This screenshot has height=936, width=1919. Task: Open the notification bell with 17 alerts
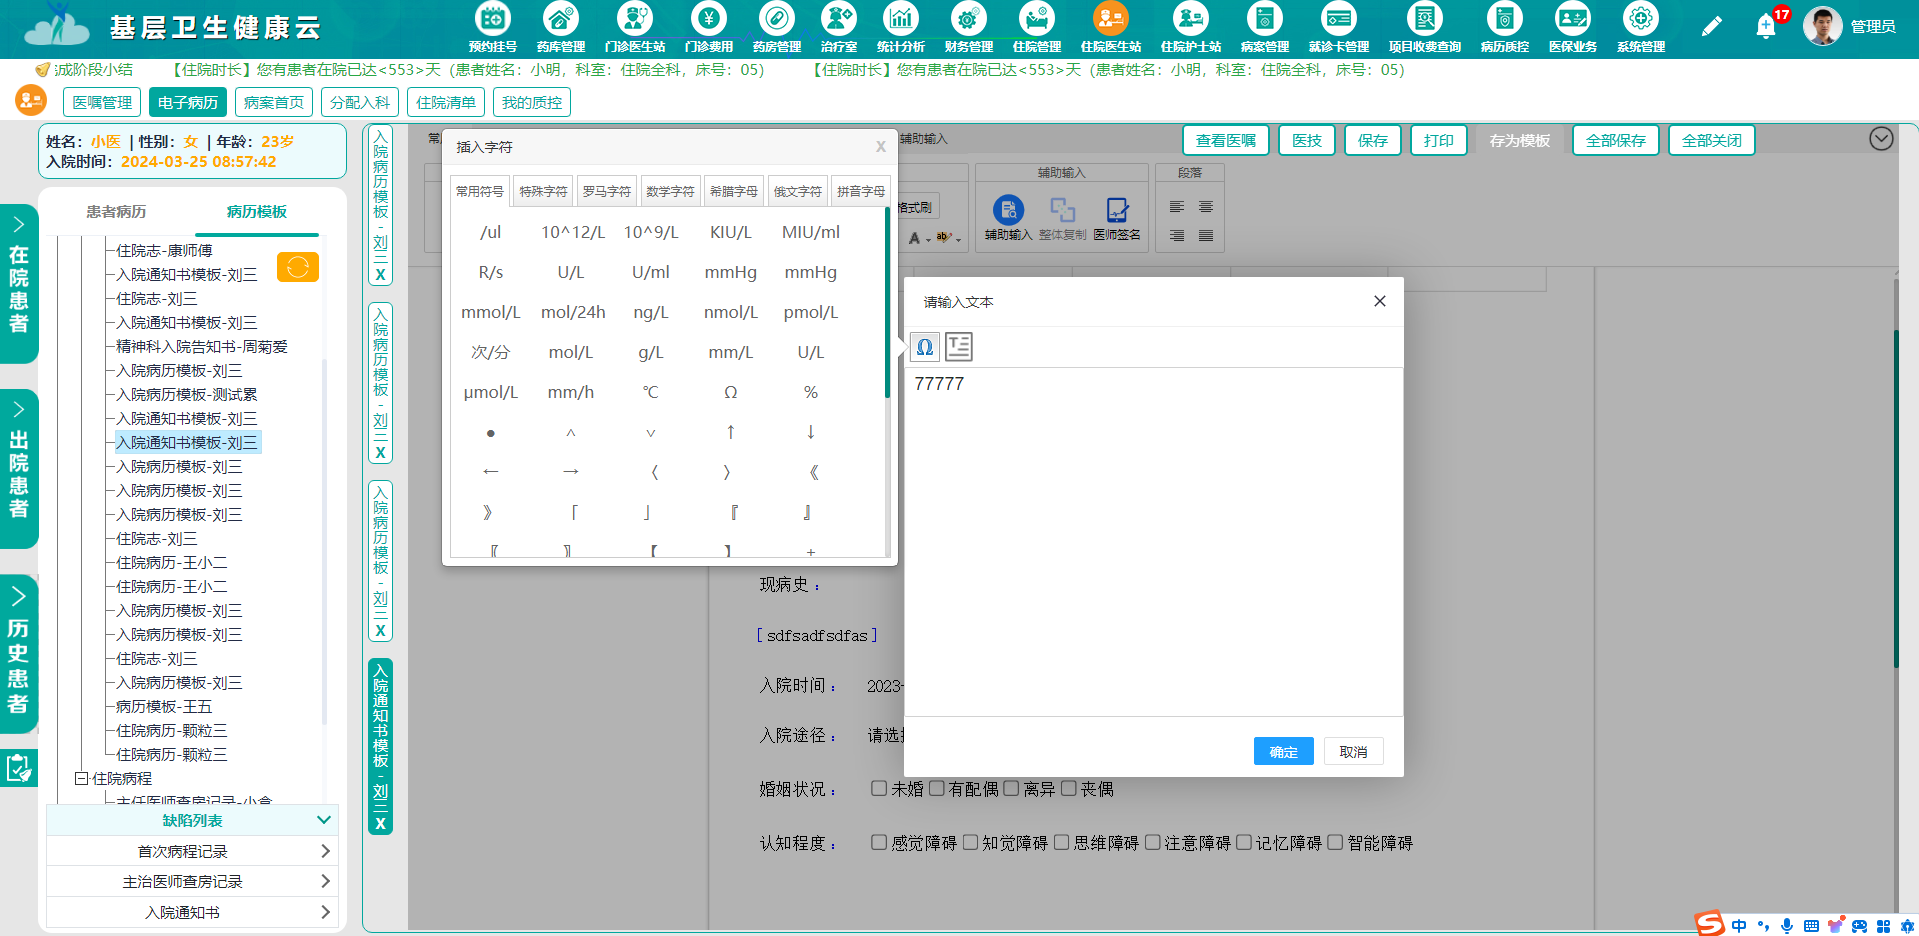[1766, 25]
